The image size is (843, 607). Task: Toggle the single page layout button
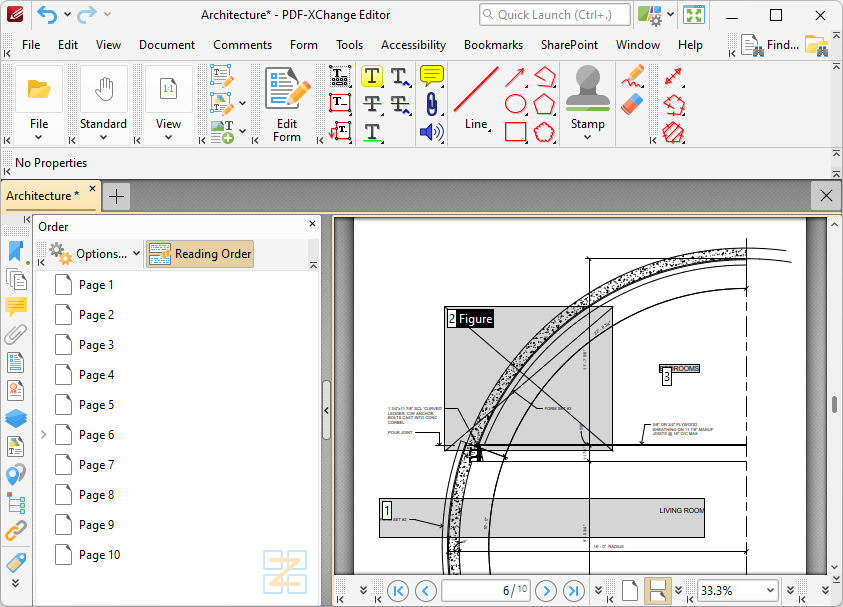(630, 590)
